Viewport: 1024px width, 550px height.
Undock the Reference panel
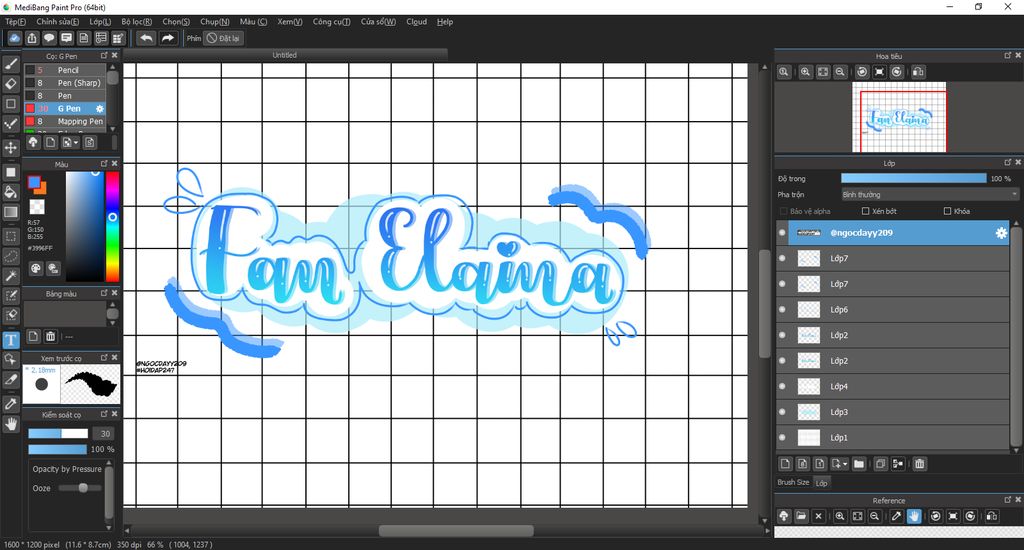click(1008, 500)
